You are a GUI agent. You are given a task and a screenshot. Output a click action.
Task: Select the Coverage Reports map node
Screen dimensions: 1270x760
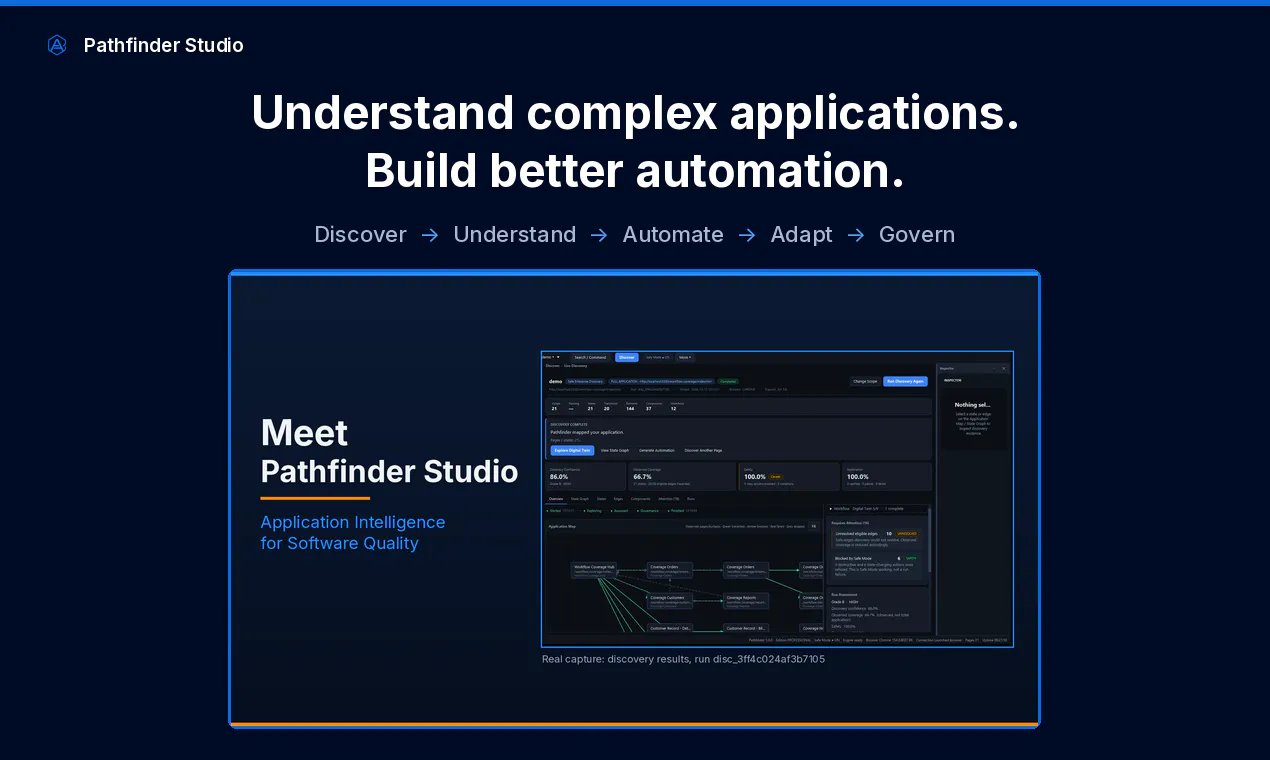[747, 600]
